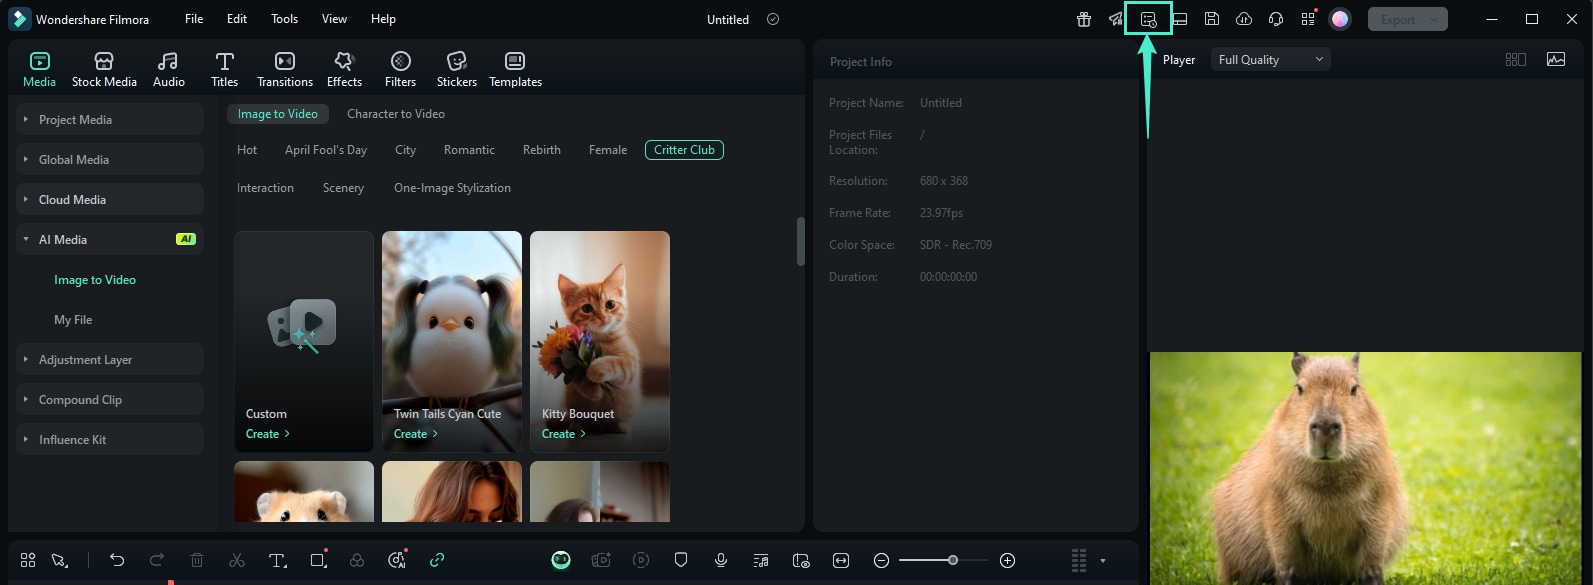Switch to the Audio tab
Screen dimensions: 1593x585
(169, 69)
